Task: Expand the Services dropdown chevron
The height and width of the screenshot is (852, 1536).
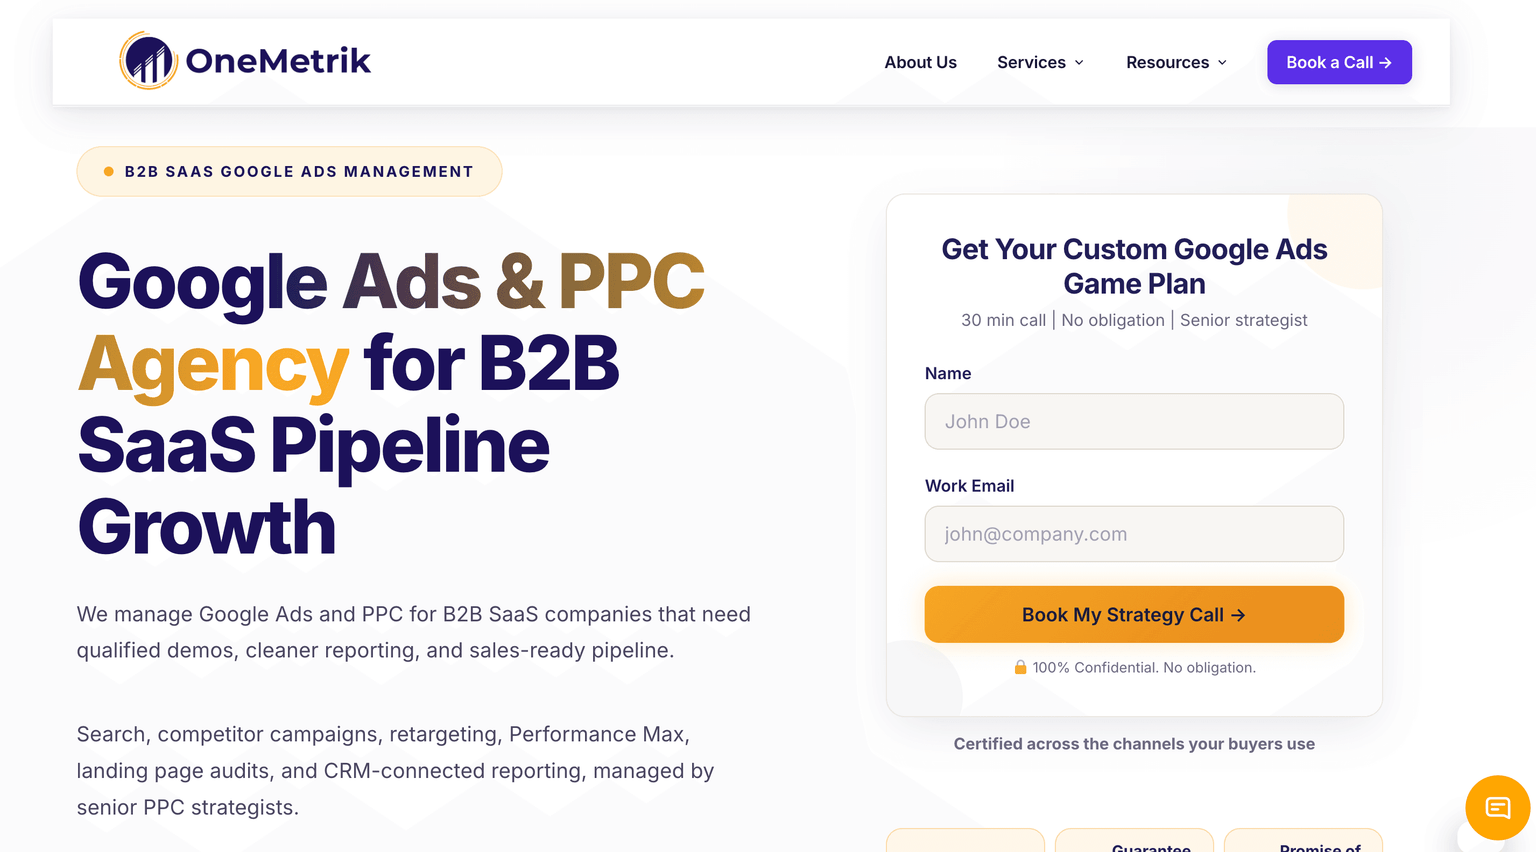Action: [x=1079, y=62]
